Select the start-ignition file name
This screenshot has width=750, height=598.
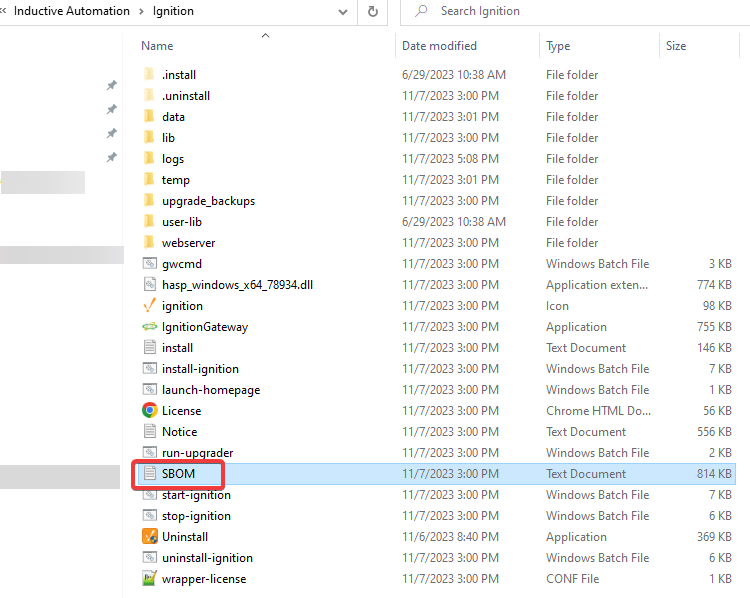click(196, 495)
